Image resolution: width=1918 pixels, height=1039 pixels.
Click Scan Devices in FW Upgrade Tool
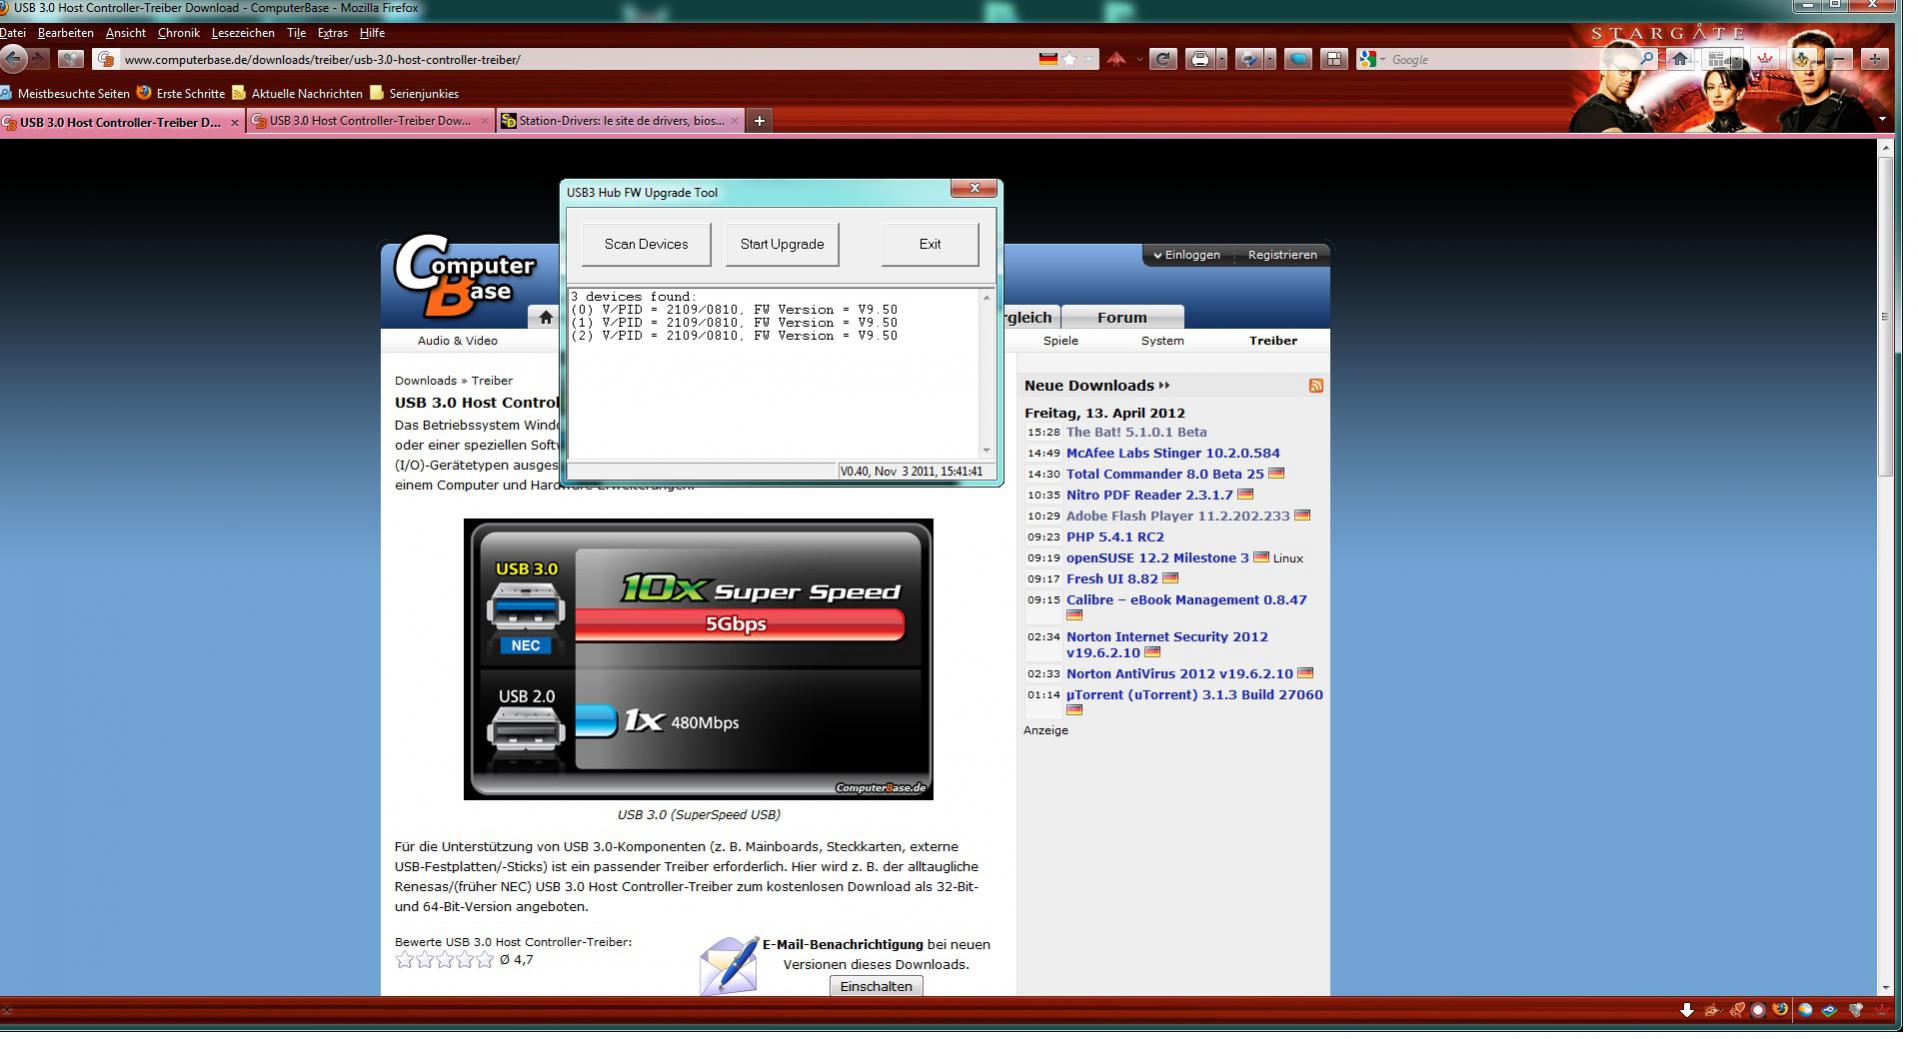tap(646, 244)
